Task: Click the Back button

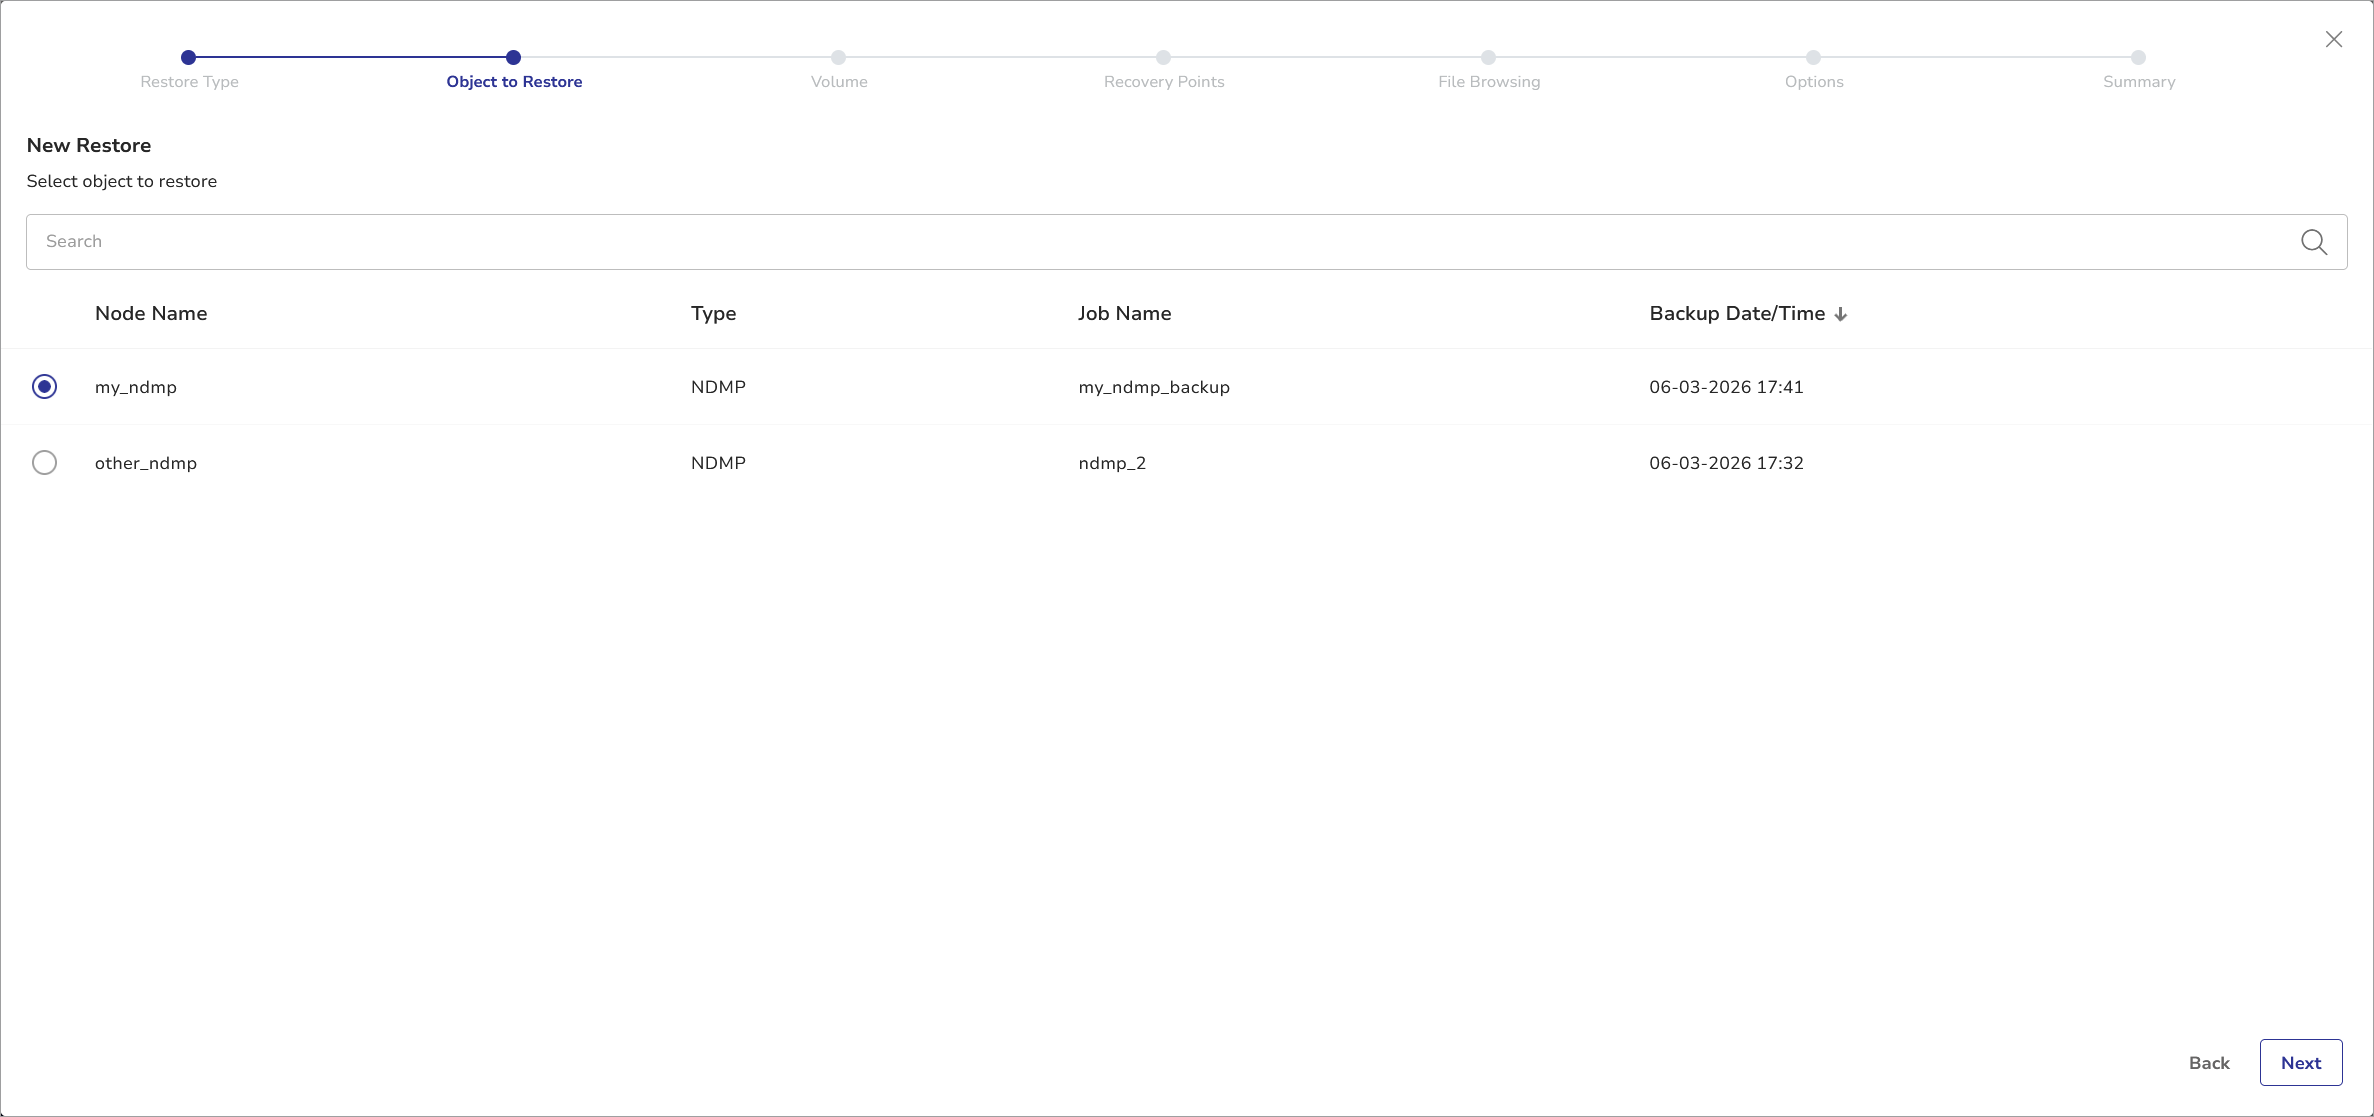Action: (x=2208, y=1063)
